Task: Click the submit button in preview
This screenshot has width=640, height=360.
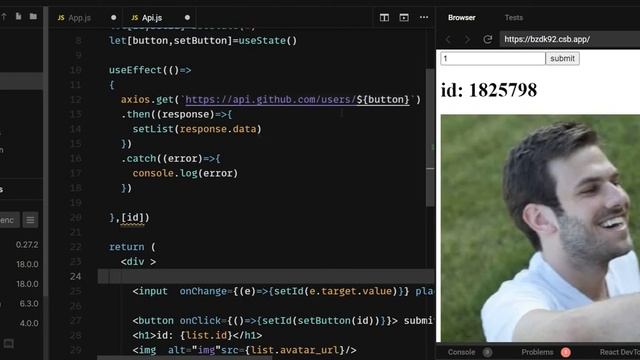Action: 562,58
